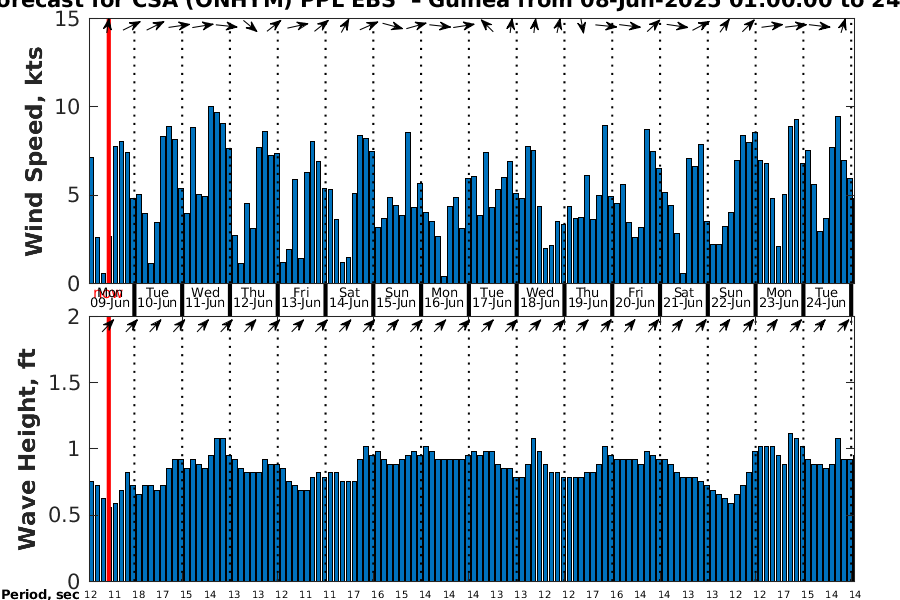Viewport: 900px width, 600px height.
Task: Select the 'Sun 15-Jun' date label
Action: [x=397, y=298]
